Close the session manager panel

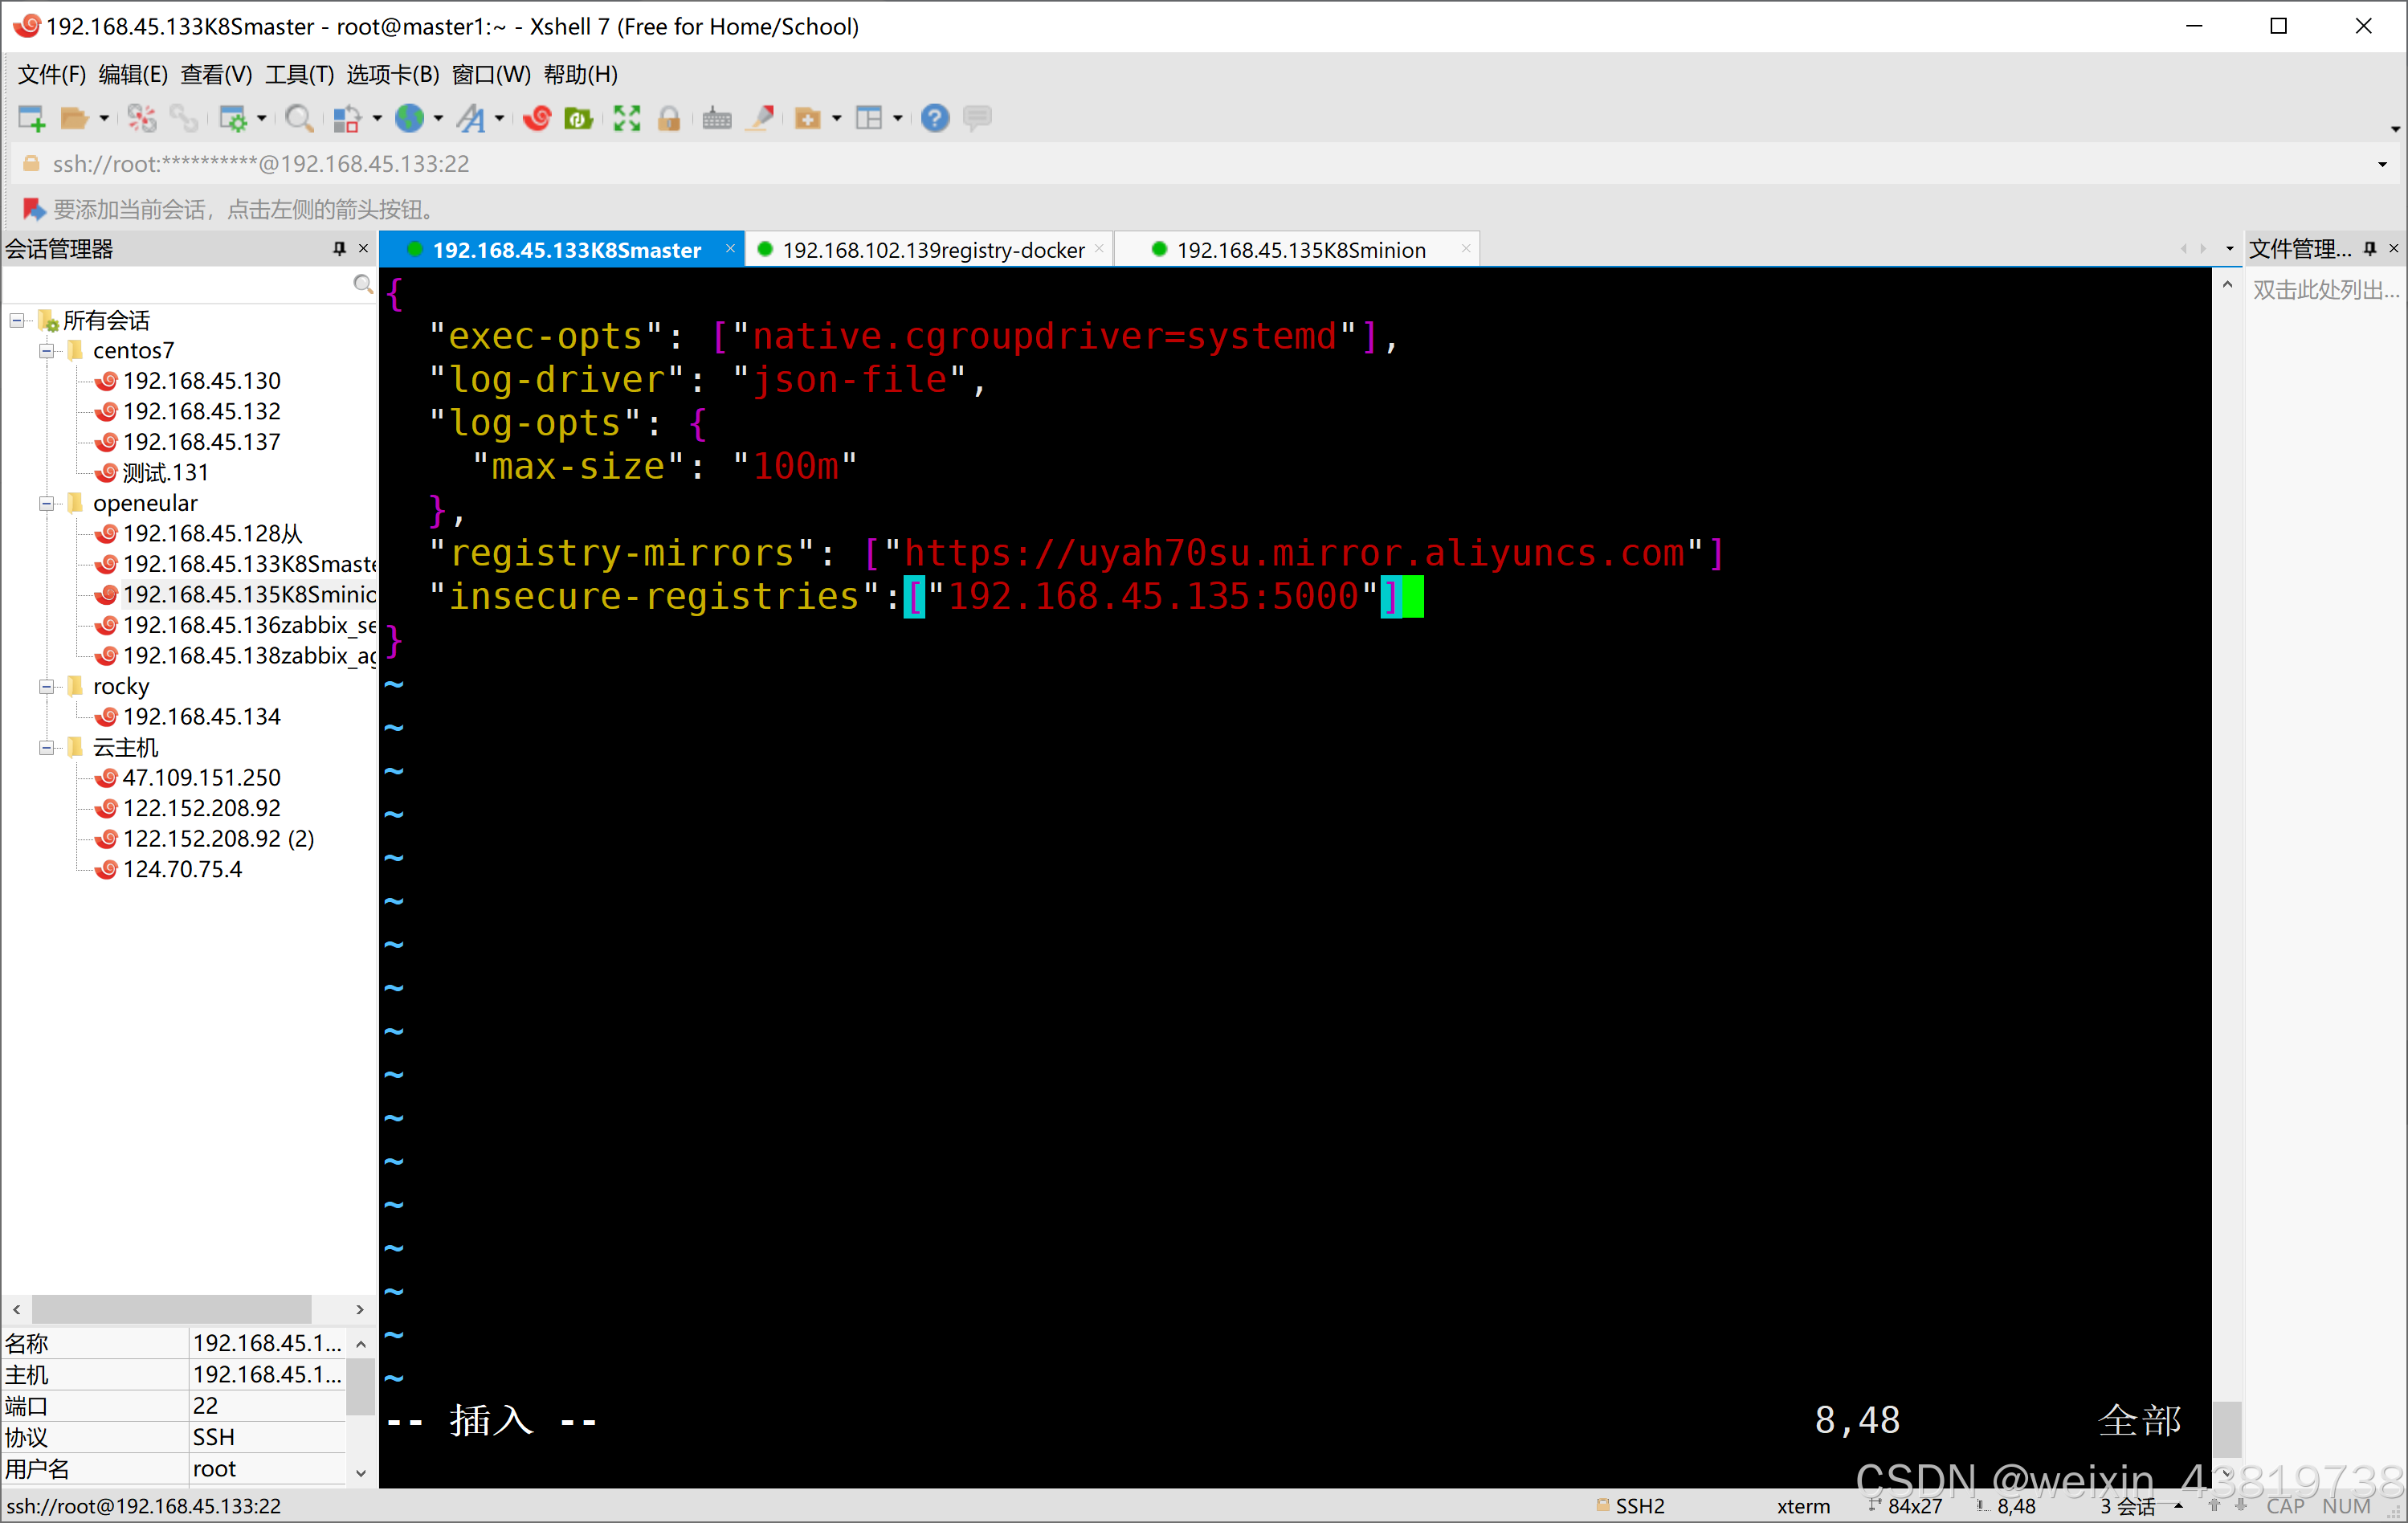[363, 248]
